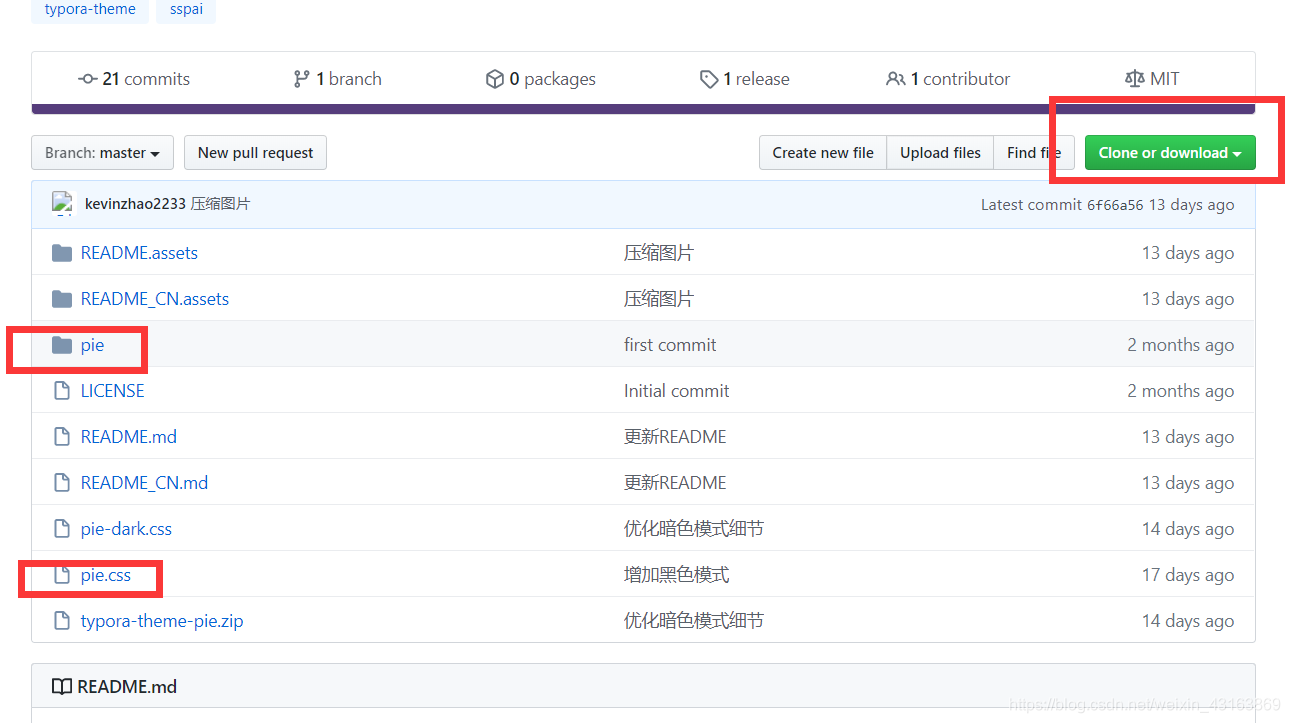Click kevinzhao2233 avatar thumbnail
Image resolution: width=1290 pixels, height=723 pixels.
[x=64, y=204]
